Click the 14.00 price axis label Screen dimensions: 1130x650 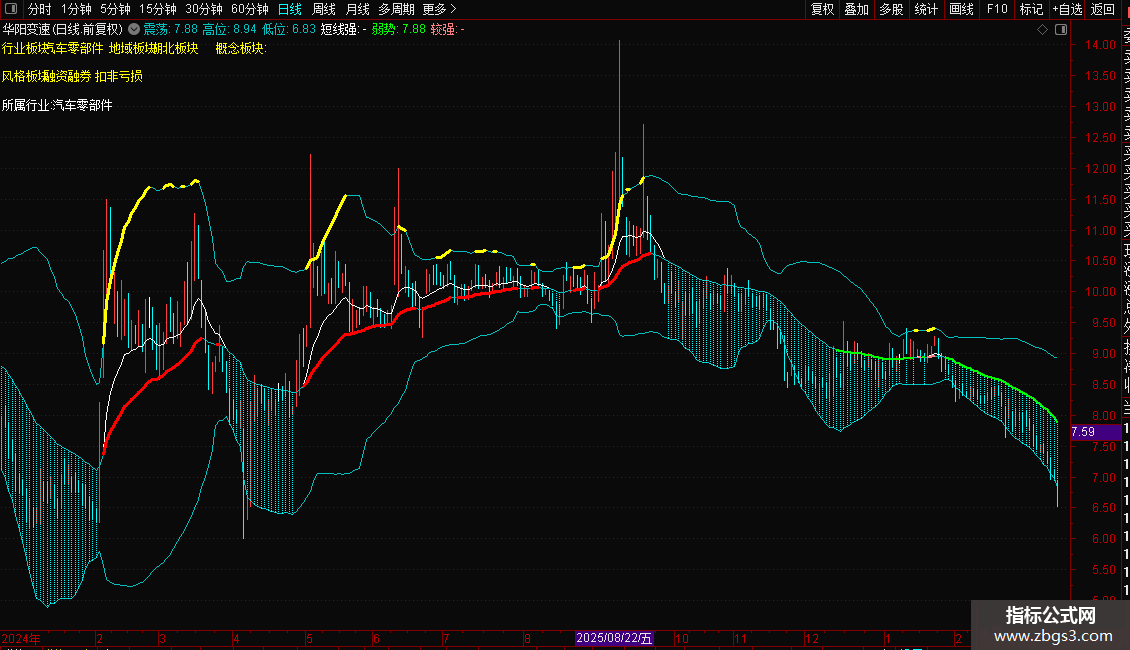coord(1100,45)
